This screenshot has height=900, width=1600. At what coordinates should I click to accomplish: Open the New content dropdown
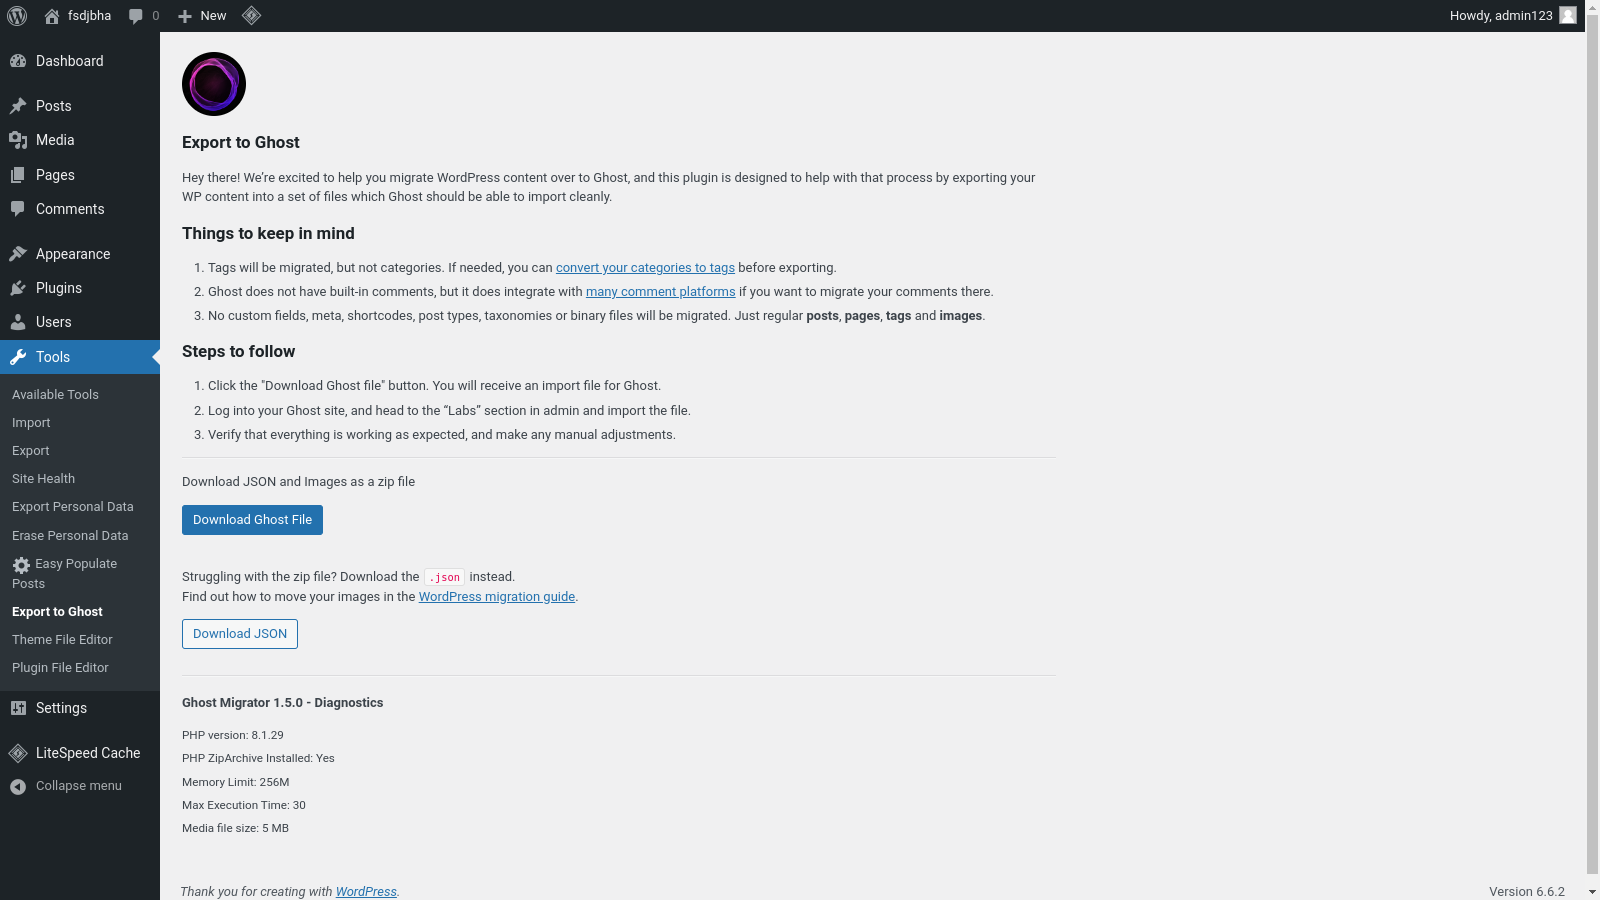[202, 16]
